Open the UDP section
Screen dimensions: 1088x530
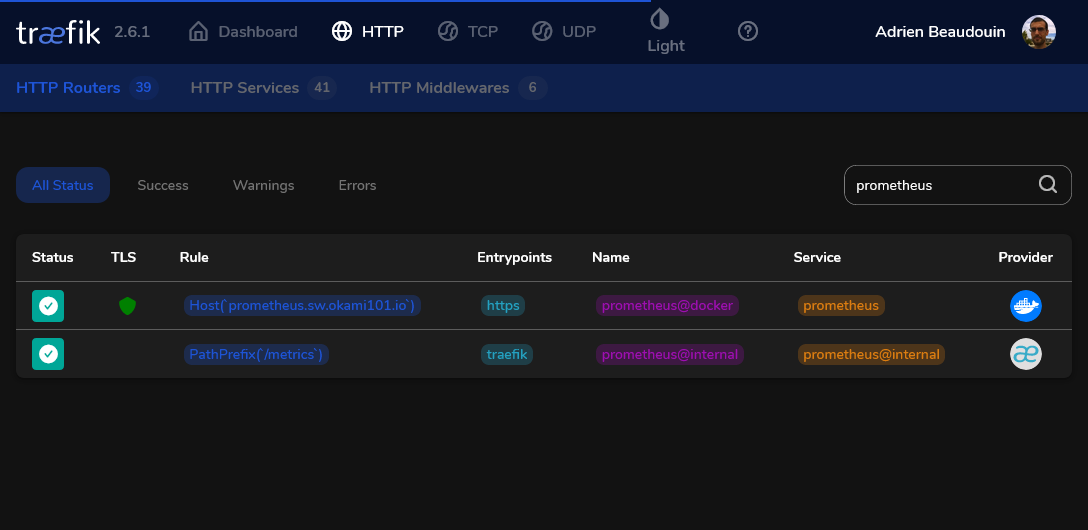[563, 31]
